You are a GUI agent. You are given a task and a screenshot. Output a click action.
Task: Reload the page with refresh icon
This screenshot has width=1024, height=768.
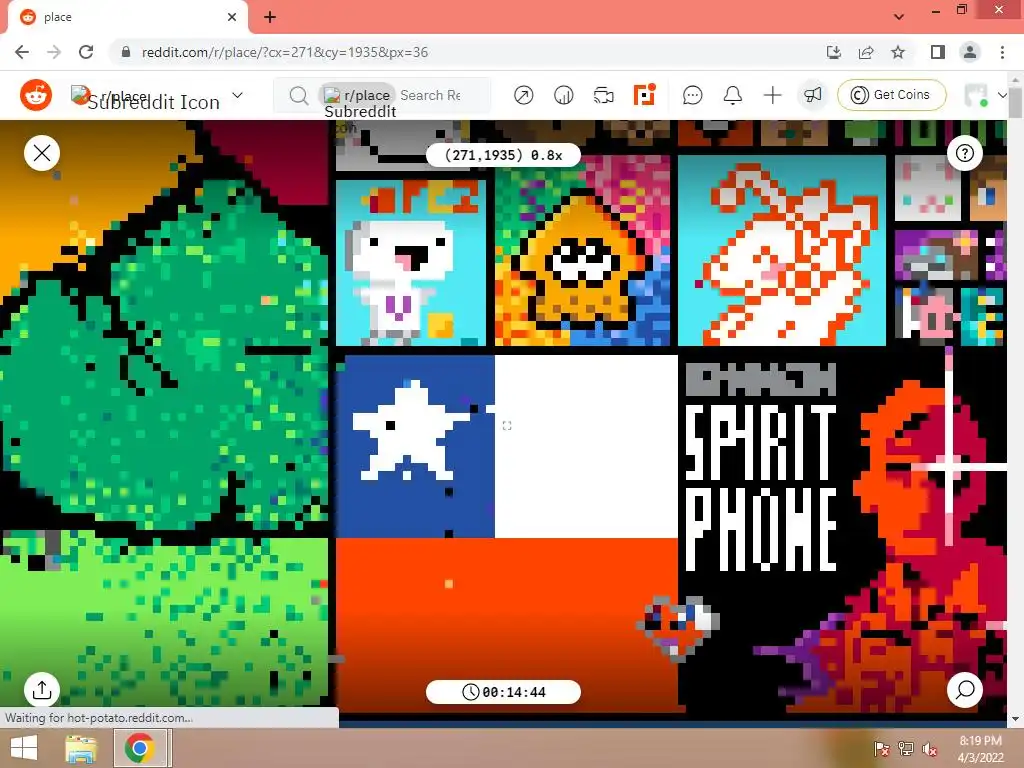[x=86, y=52]
